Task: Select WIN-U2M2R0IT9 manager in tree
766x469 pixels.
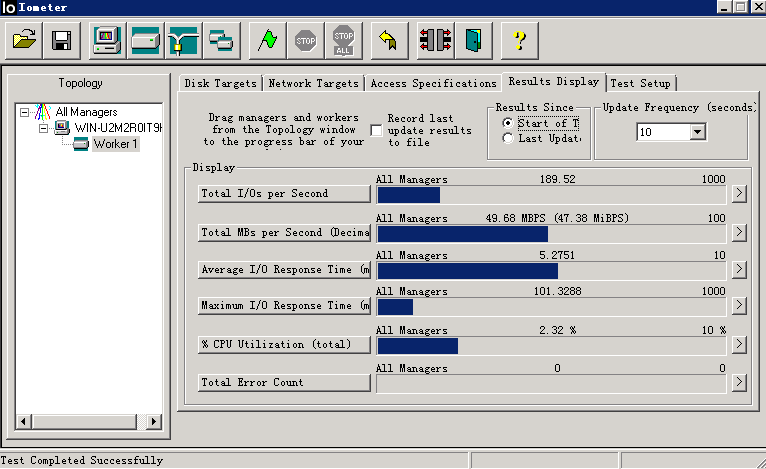Action: [118, 128]
